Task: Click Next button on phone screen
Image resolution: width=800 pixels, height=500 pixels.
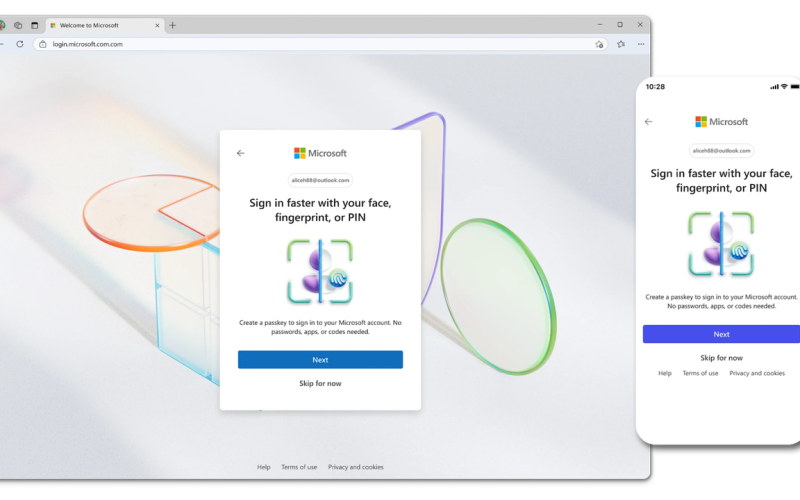Action: (721, 334)
